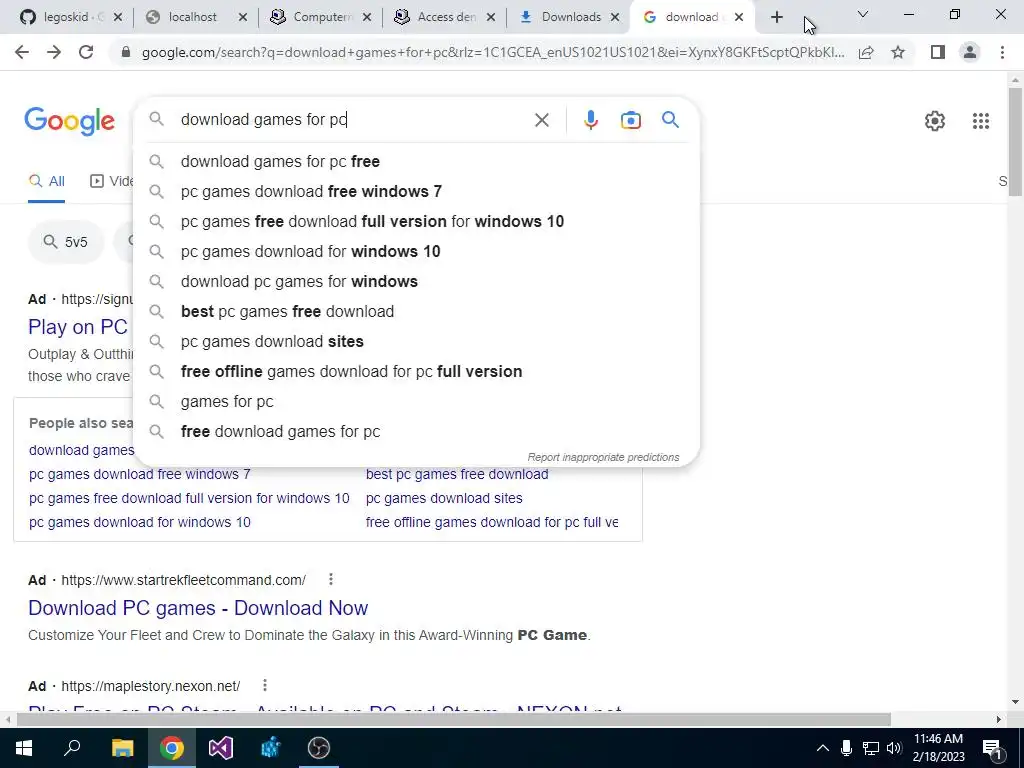Open volume control in system tray
The image size is (1024, 768).
click(x=894, y=748)
